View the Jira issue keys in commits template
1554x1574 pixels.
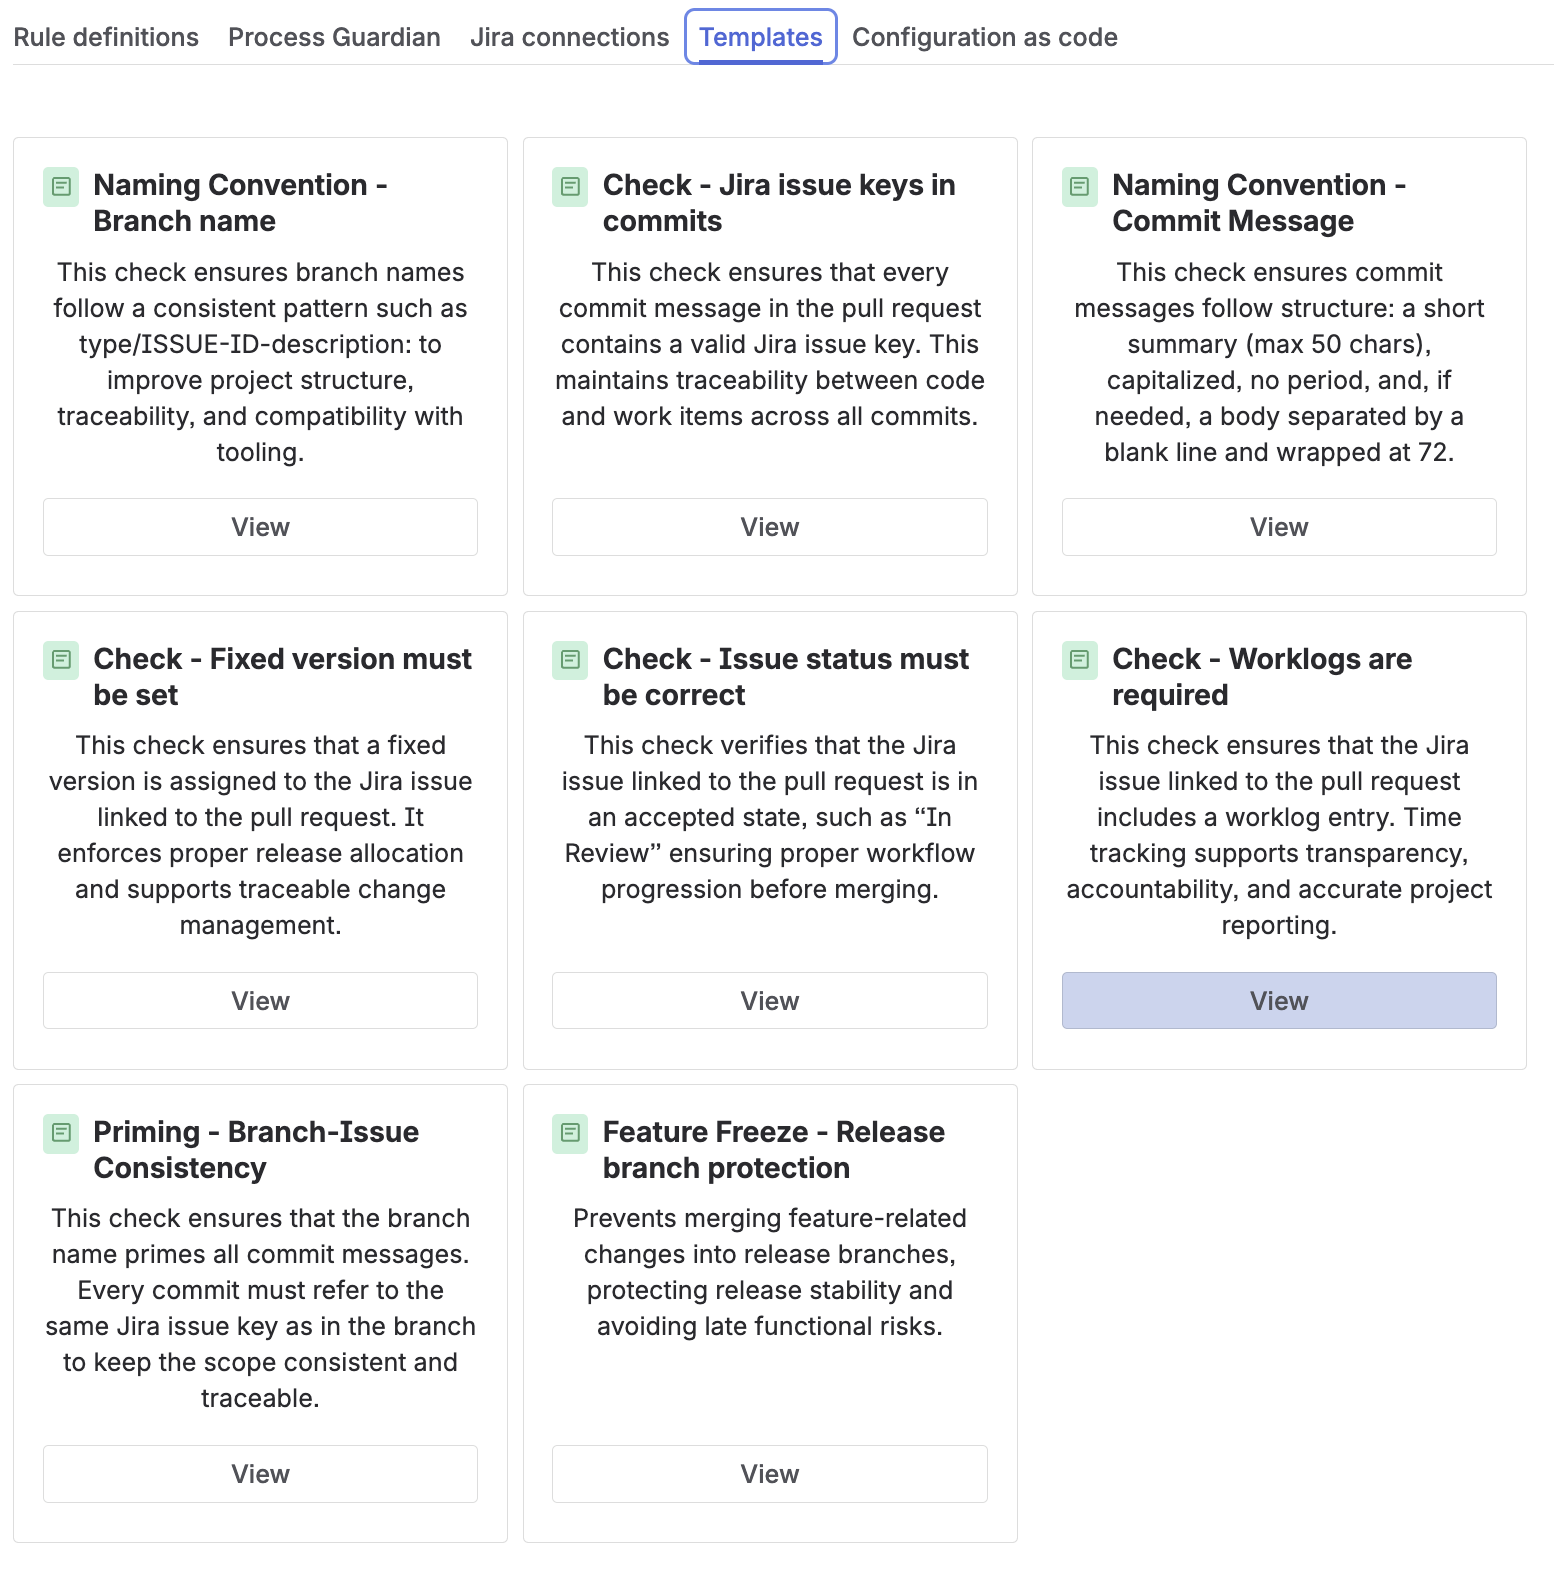[770, 527]
